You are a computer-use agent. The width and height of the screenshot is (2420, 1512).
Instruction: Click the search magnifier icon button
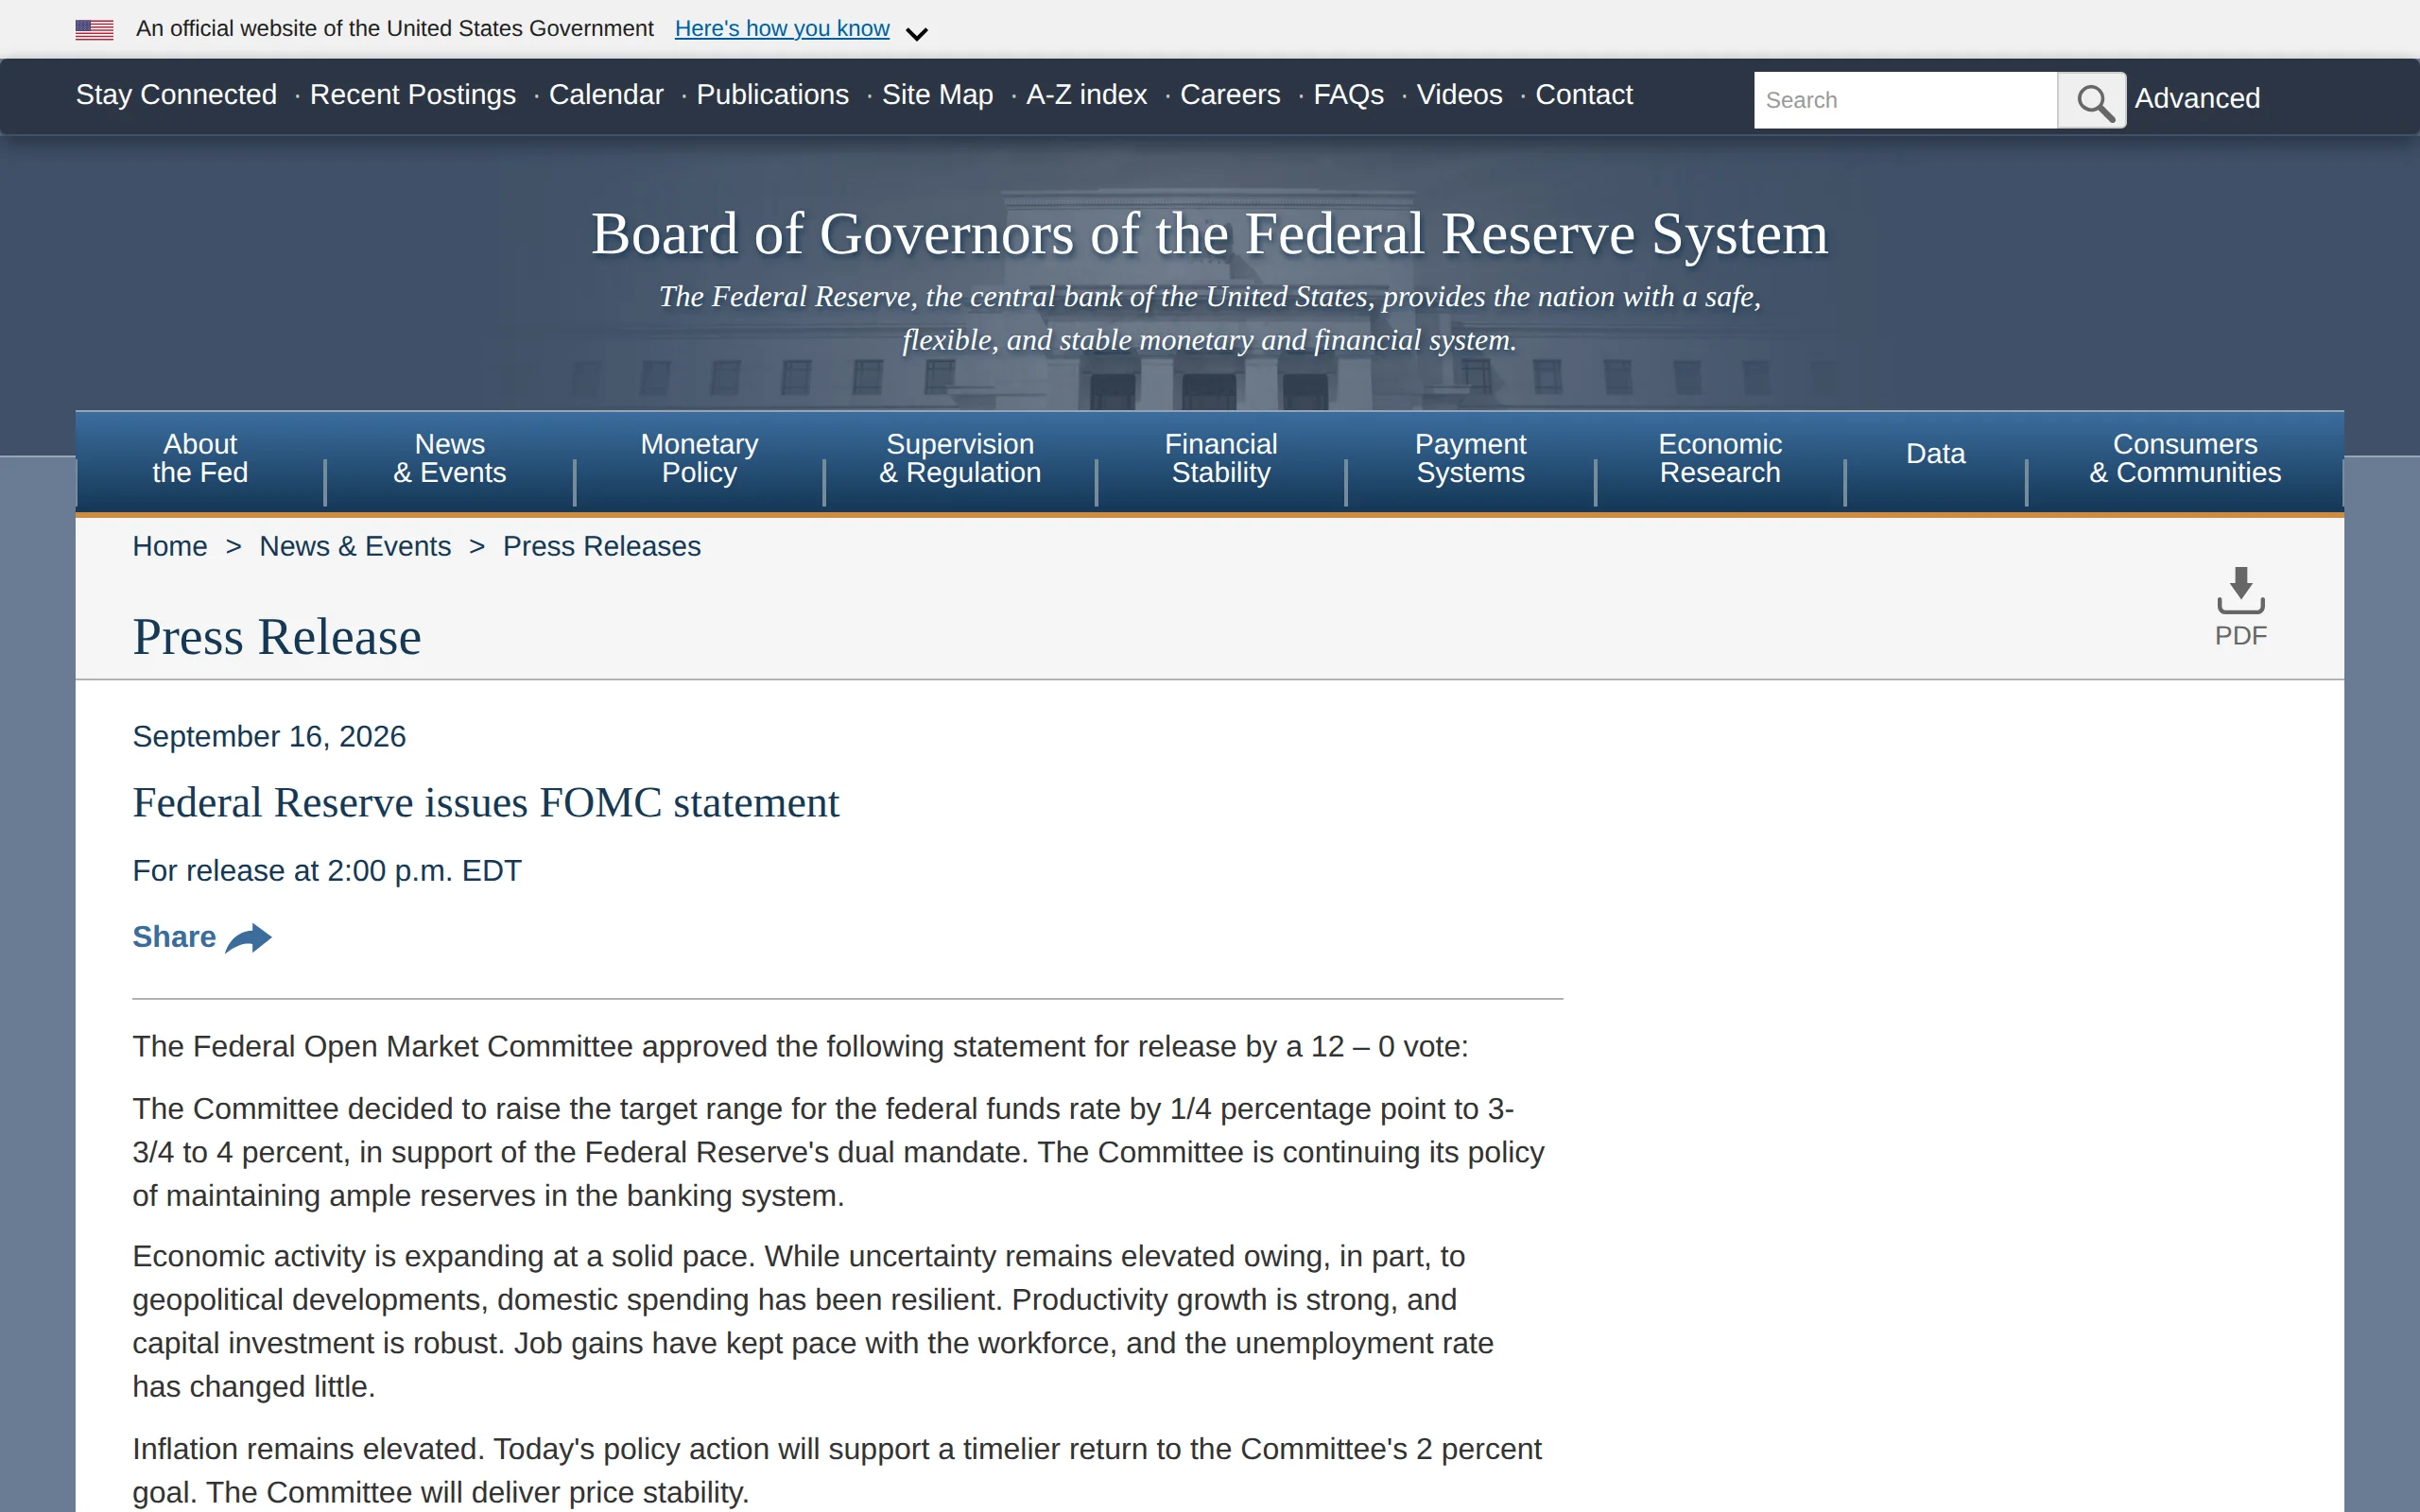tap(2092, 100)
